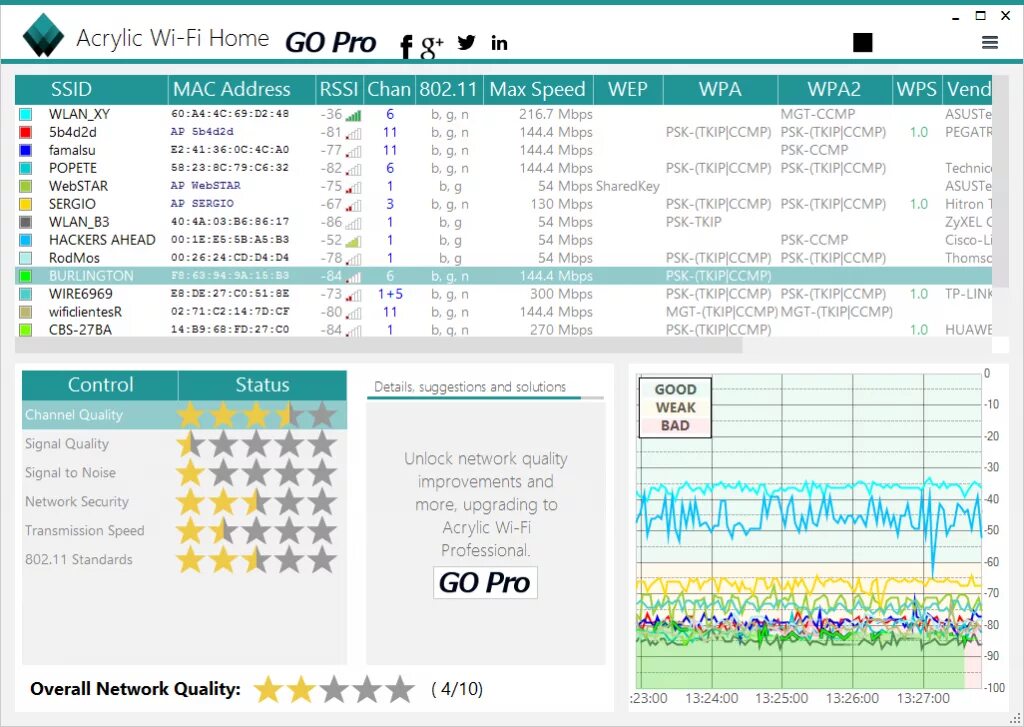Click the Acrylic Wi-Fi Home logo icon
Viewport: 1024px width, 727px height.
tap(43, 35)
